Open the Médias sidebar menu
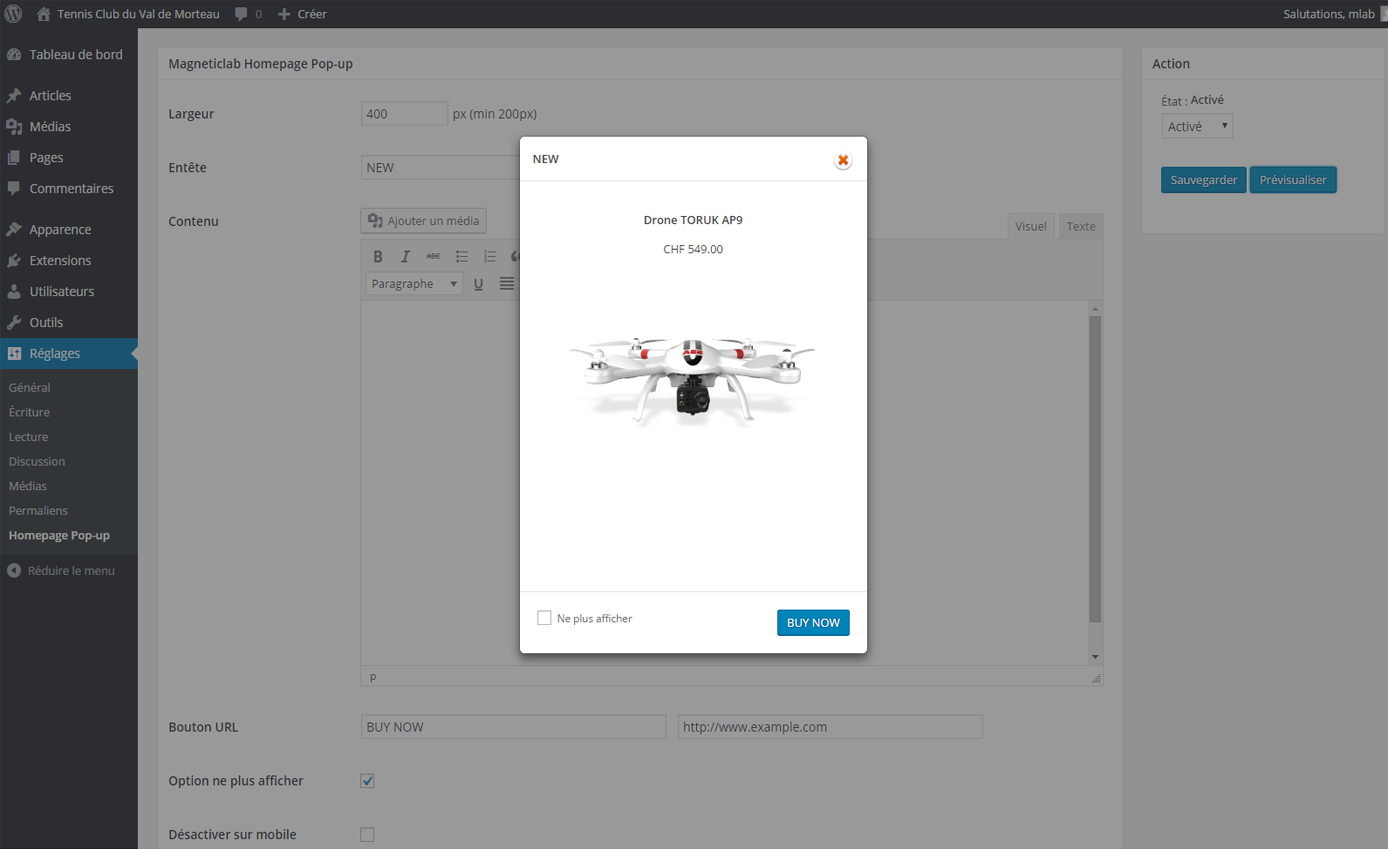 [x=68, y=126]
